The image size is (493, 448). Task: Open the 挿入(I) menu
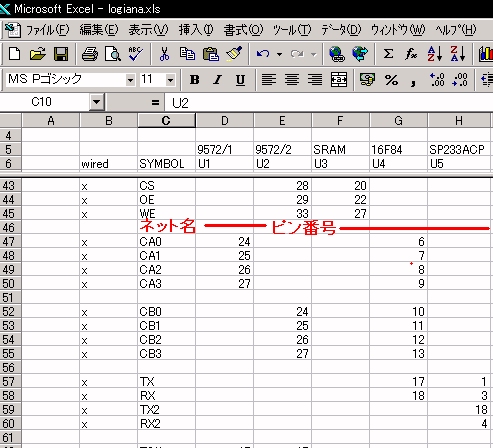(196, 30)
